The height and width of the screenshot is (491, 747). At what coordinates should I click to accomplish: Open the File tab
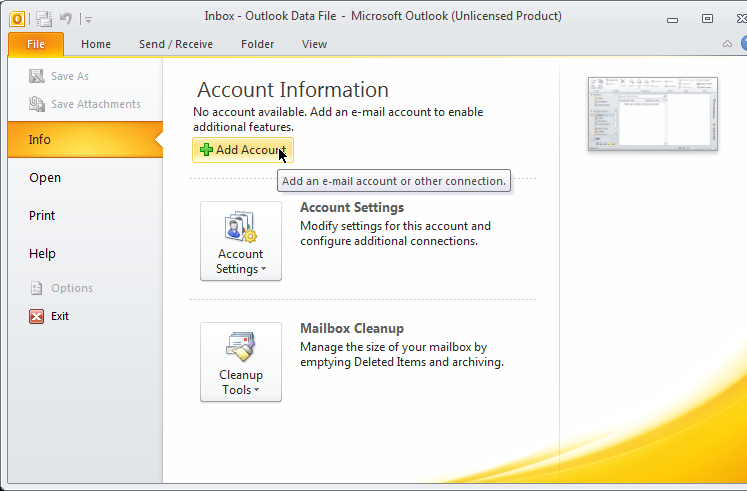point(36,44)
